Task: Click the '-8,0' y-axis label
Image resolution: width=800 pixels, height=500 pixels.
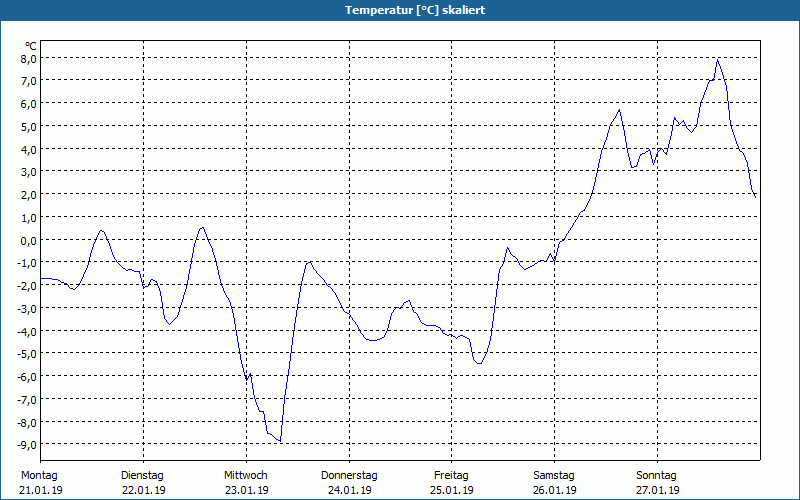Action: click(28, 422)
